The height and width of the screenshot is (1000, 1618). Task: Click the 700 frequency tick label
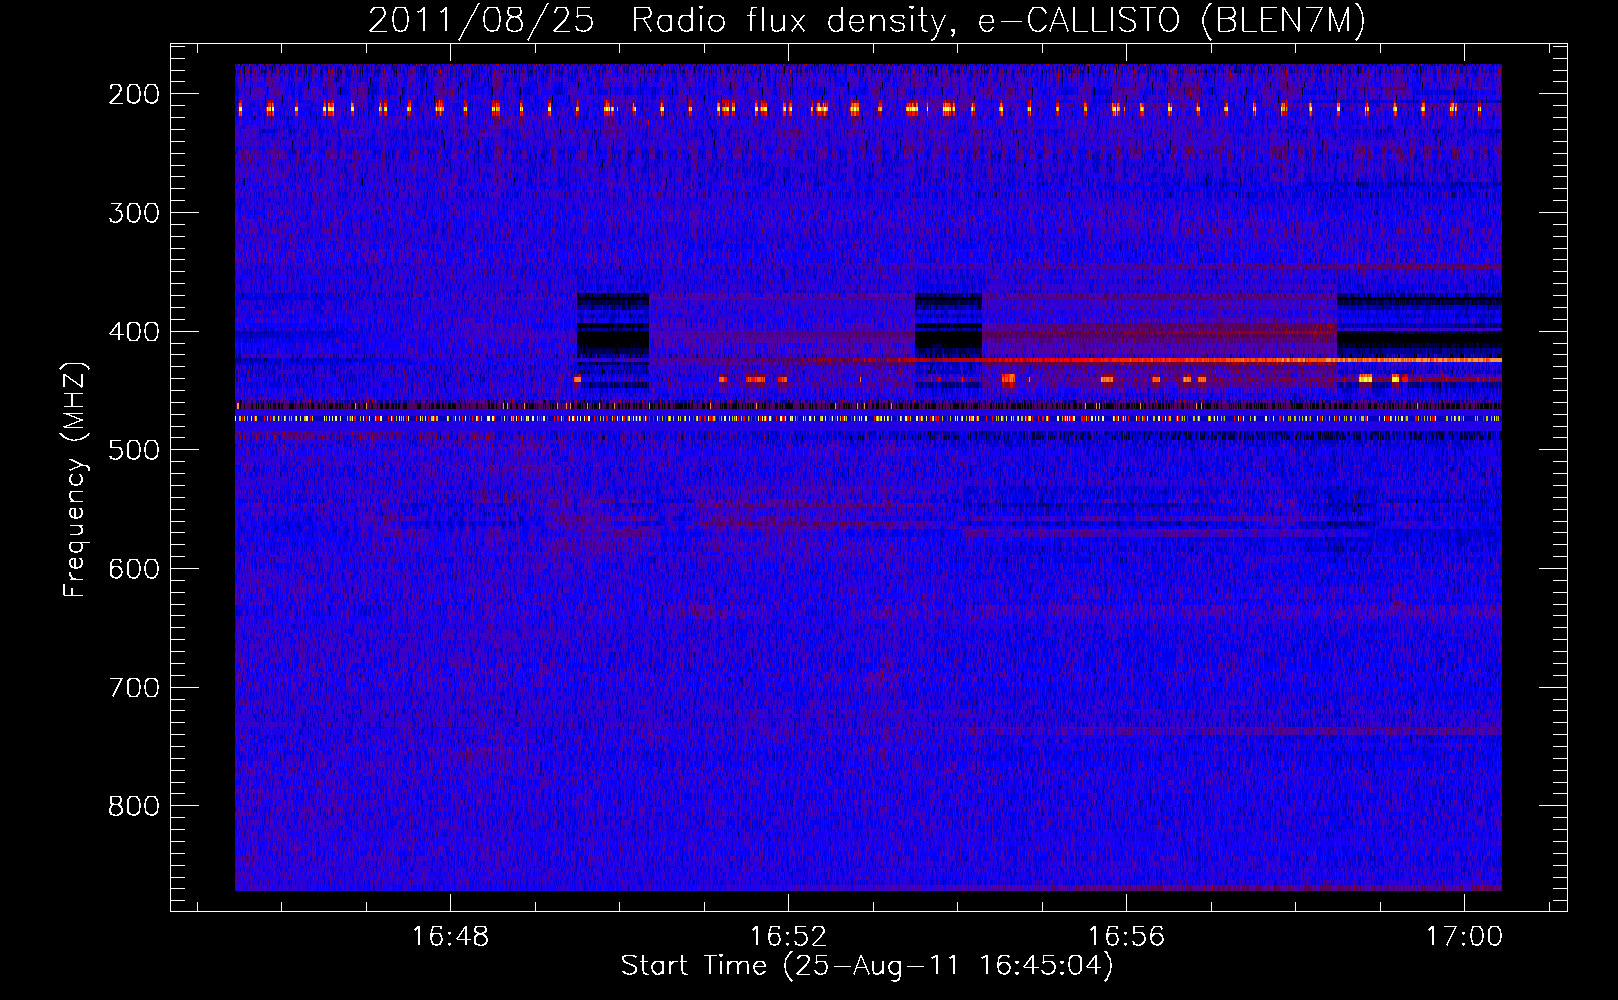(133, 688)
